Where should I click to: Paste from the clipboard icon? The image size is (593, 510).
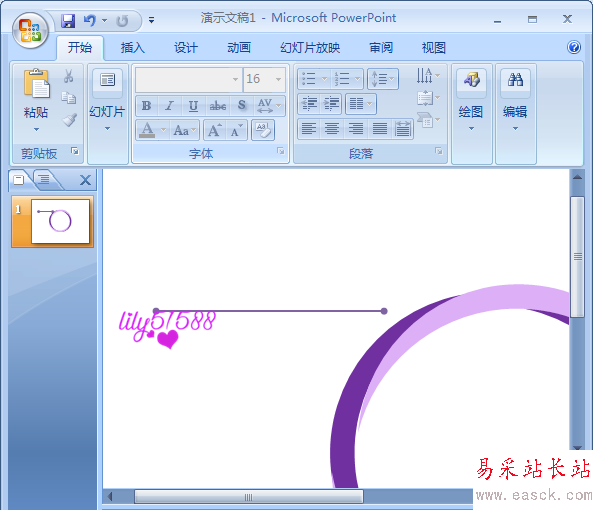pos(36,84)
